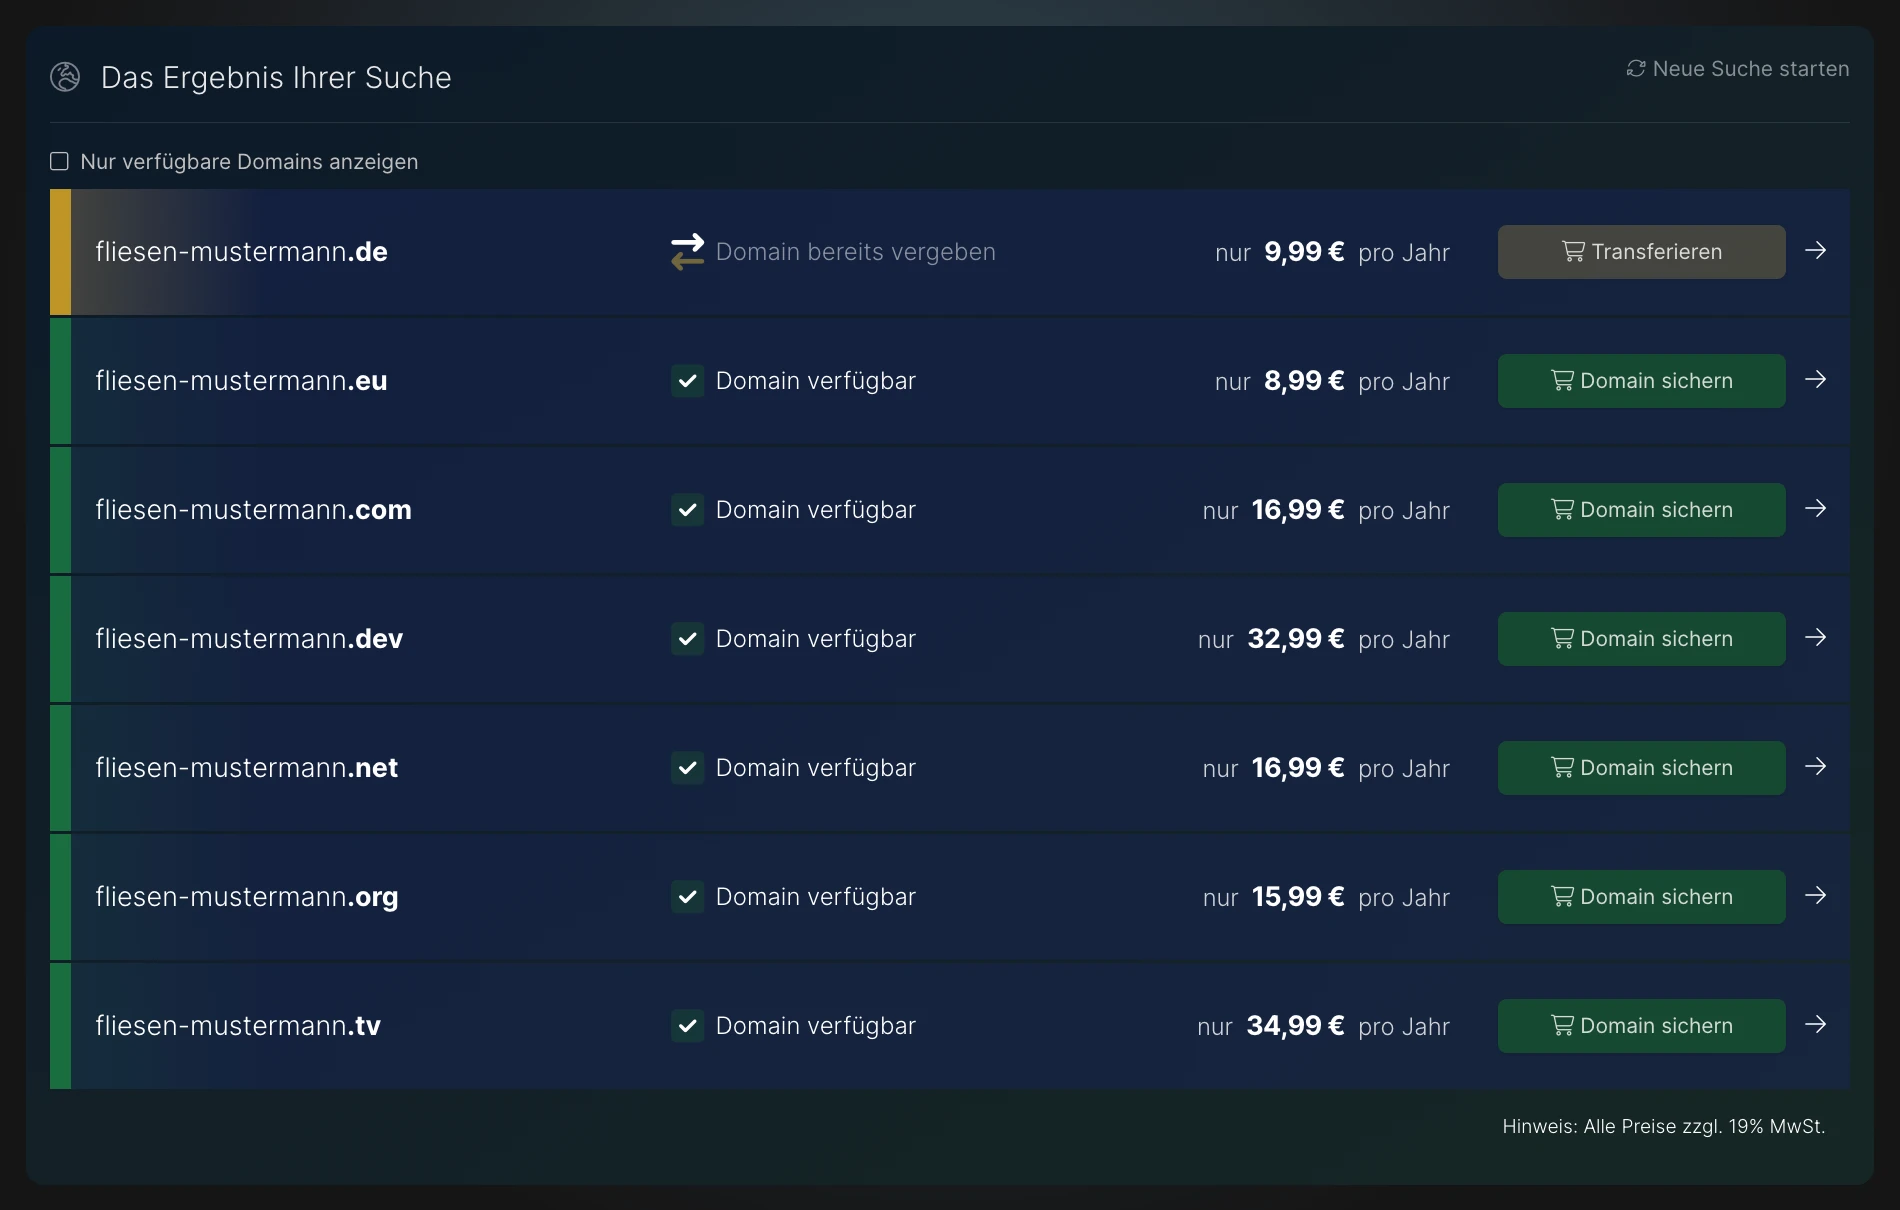Click Domain sichern for fliesen-mustermann.dev
This screenshot has width=1900, height=1210.
[x=1641, y=639]
